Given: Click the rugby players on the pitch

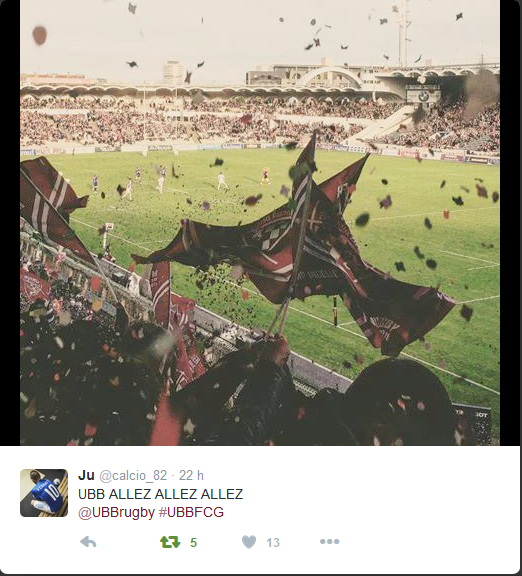Looking at the screenshot, I should [182, 180].
